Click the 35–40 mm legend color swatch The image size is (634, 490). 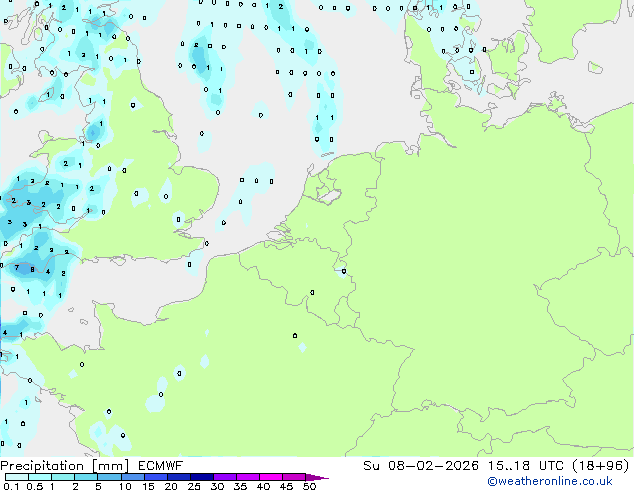(x=248, y=477)
